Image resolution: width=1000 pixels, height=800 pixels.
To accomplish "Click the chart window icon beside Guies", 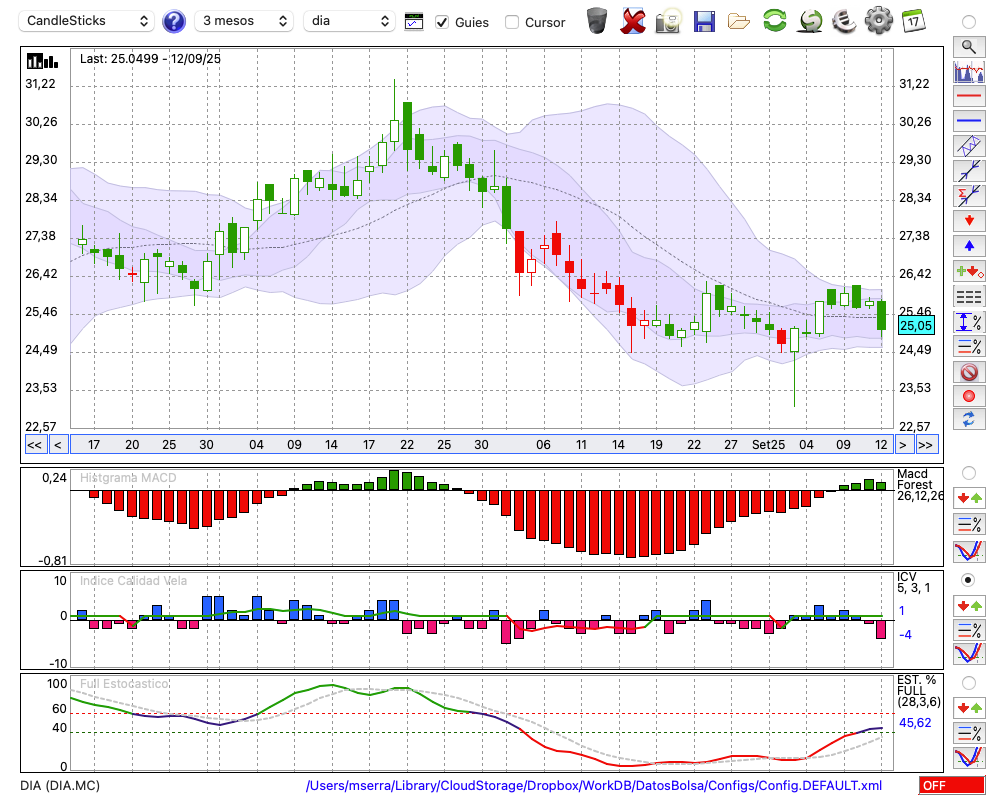I will tap(414, 22).
